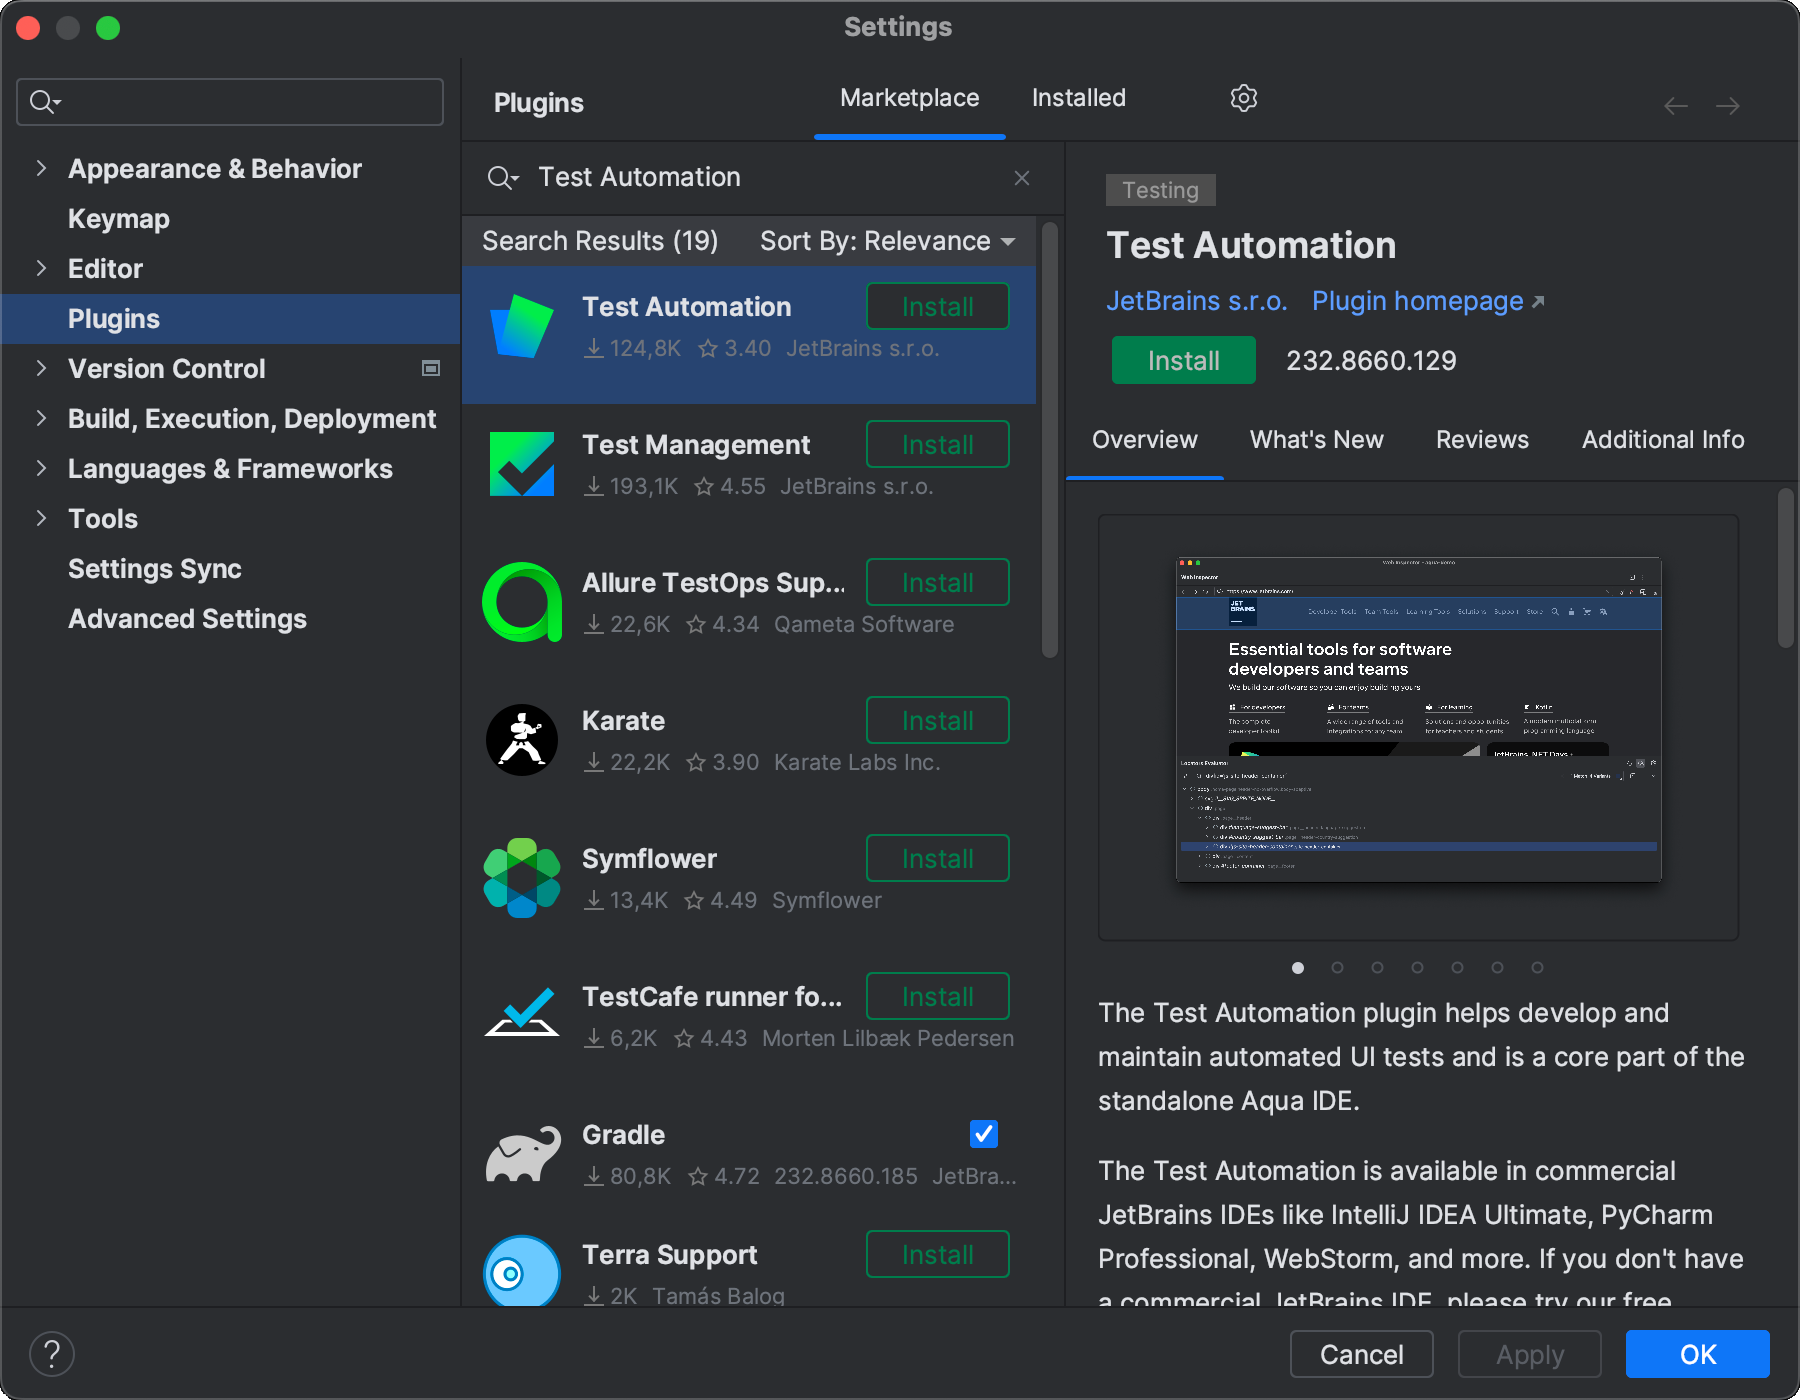Install the Test Automation plugin

point(1182,360)
